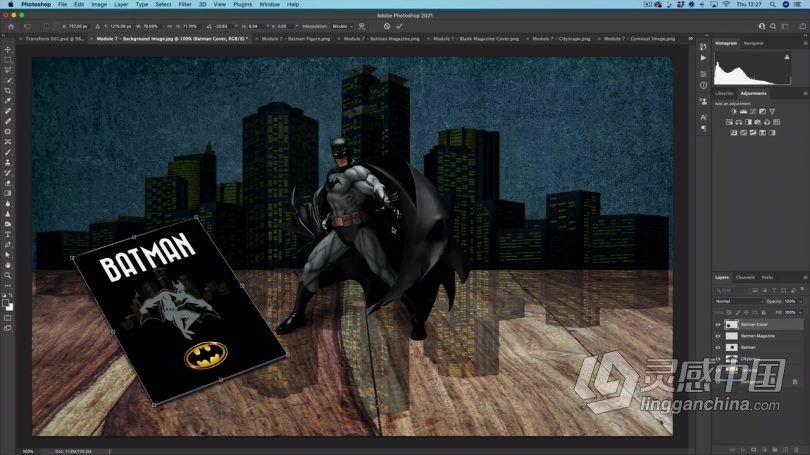Screen dimensions: 810x455
Task: Select the Move tool
Action: 8,50
